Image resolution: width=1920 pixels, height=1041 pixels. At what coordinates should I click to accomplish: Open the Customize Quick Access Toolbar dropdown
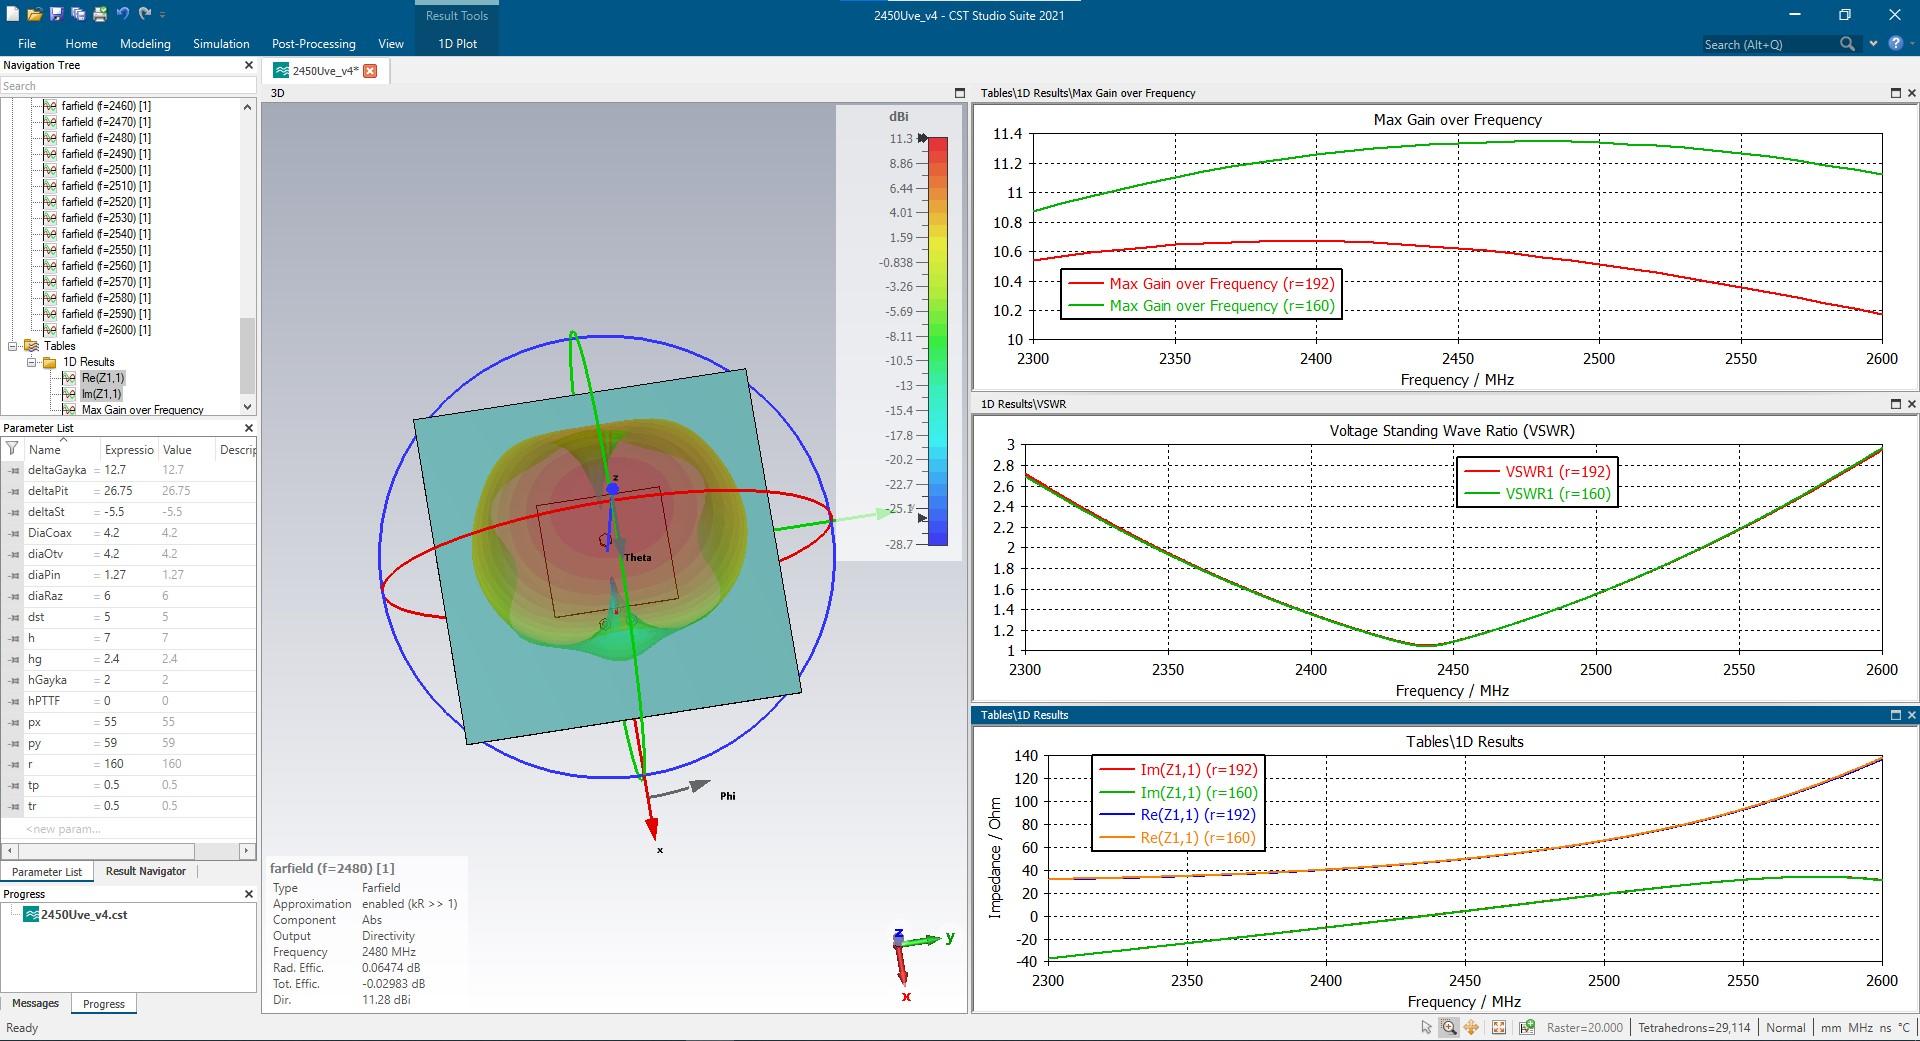pyautogui.click(x=163, y=15)
